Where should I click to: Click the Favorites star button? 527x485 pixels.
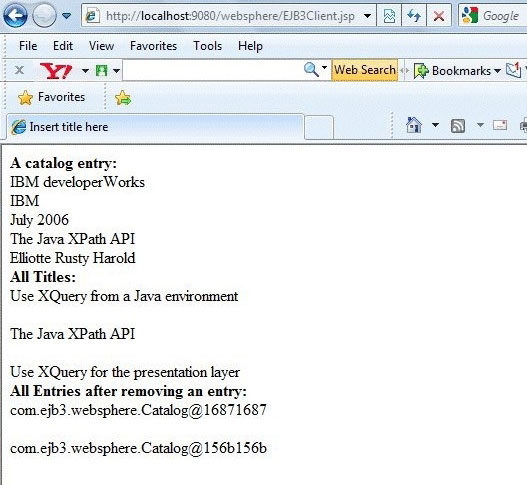(51, 97)
